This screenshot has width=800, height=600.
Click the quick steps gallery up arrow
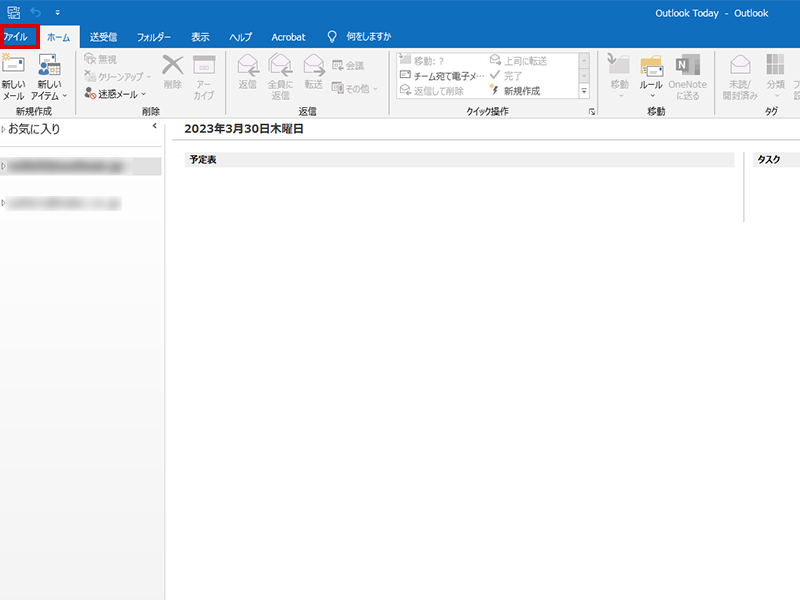click(x=584, y=61)
